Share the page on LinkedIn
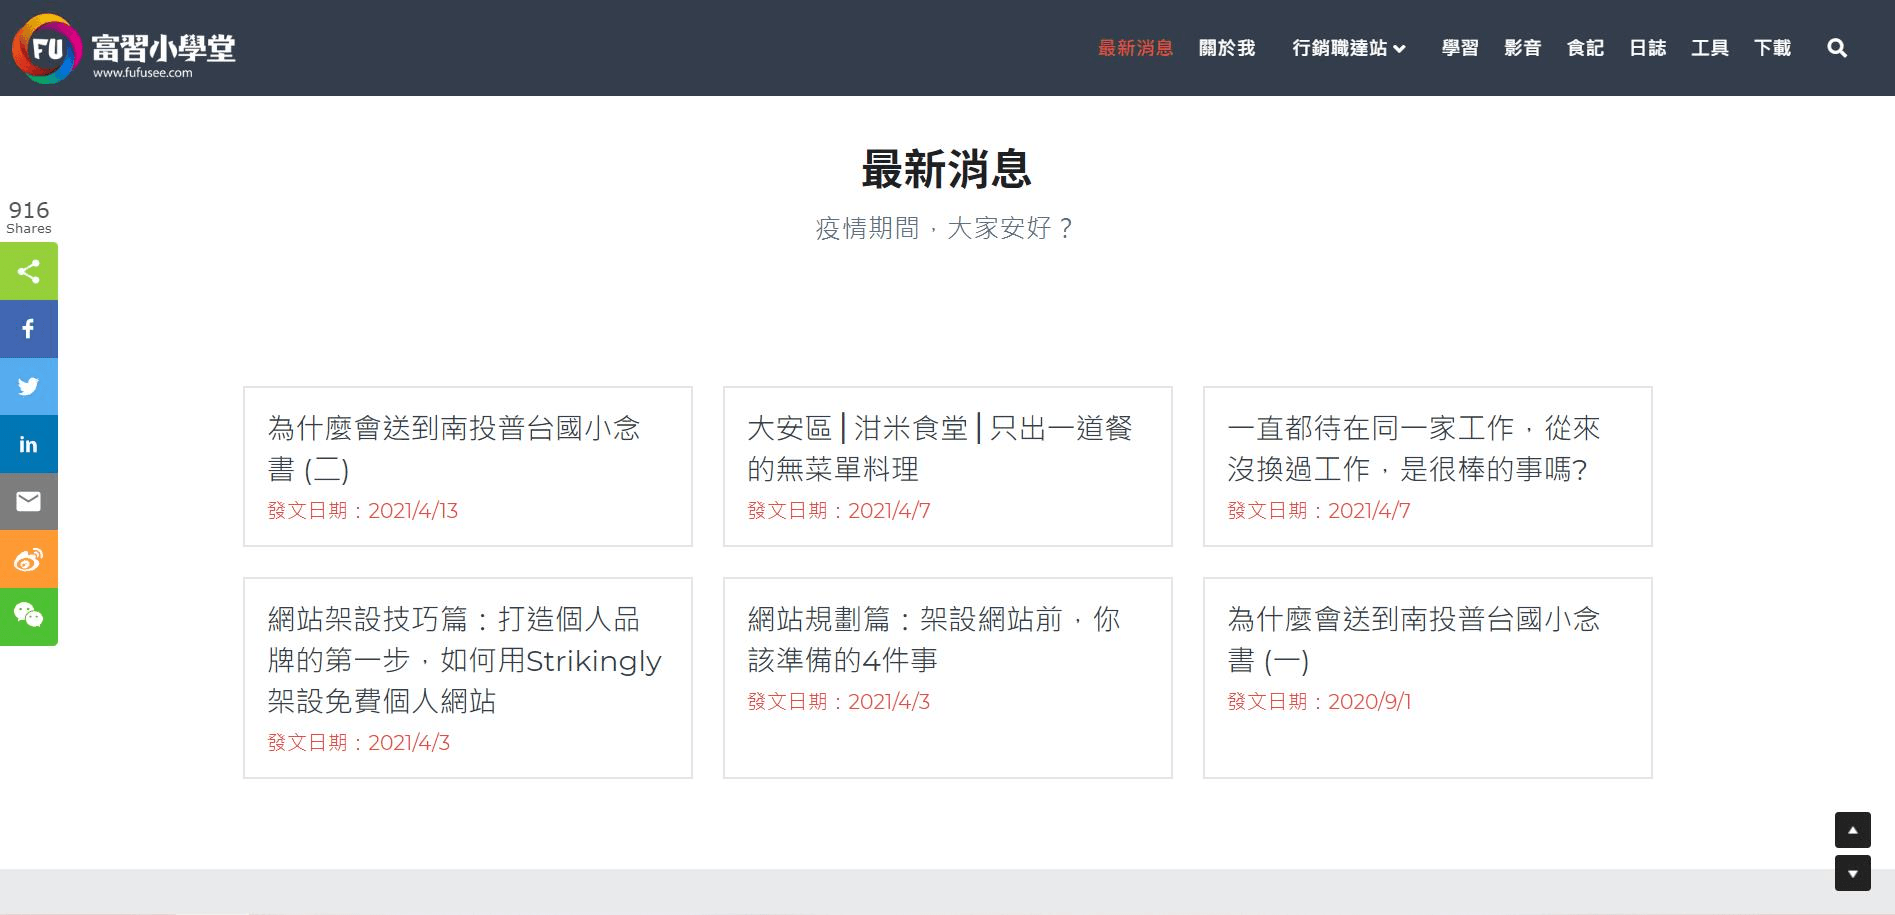 (28, 444)
